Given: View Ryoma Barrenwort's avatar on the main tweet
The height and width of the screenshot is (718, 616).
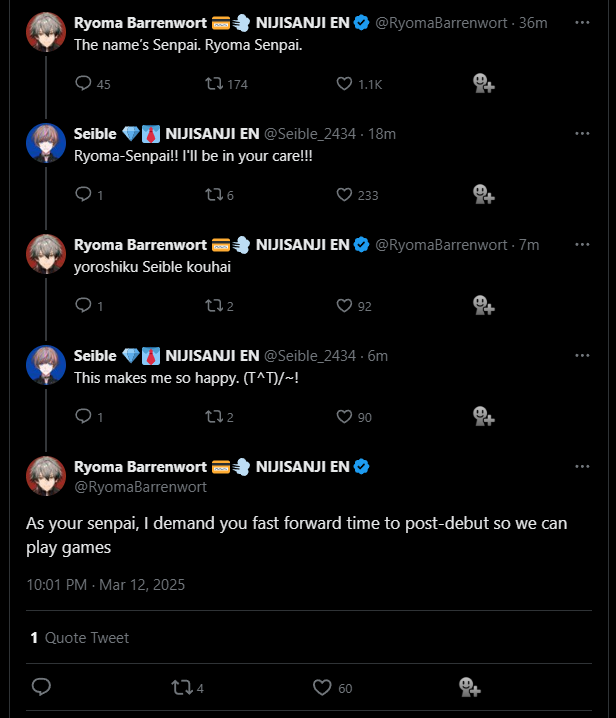Looking at the screenshot, I should pyautogui.click(x=45, y=476).
